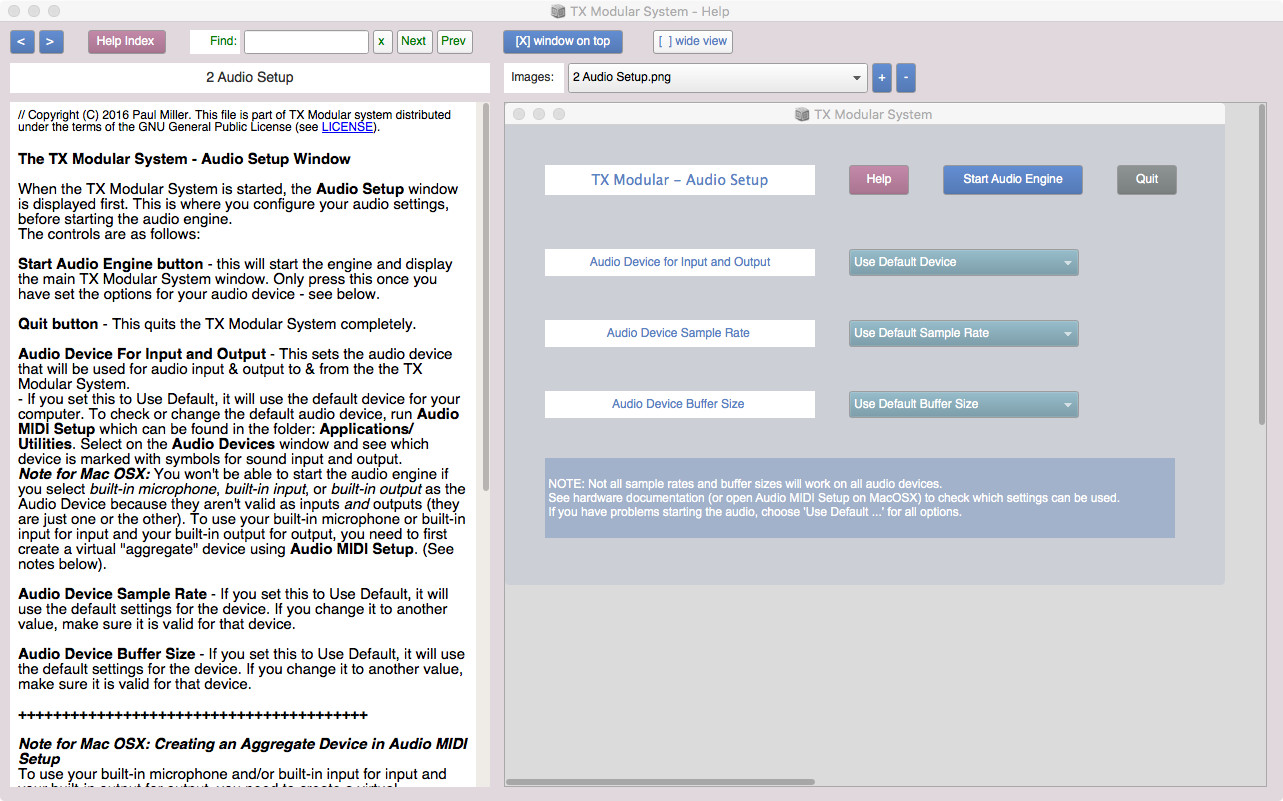Go to previous search match with Prev
The width and height of the screenshot is (1283, 801).
point(454,42)
